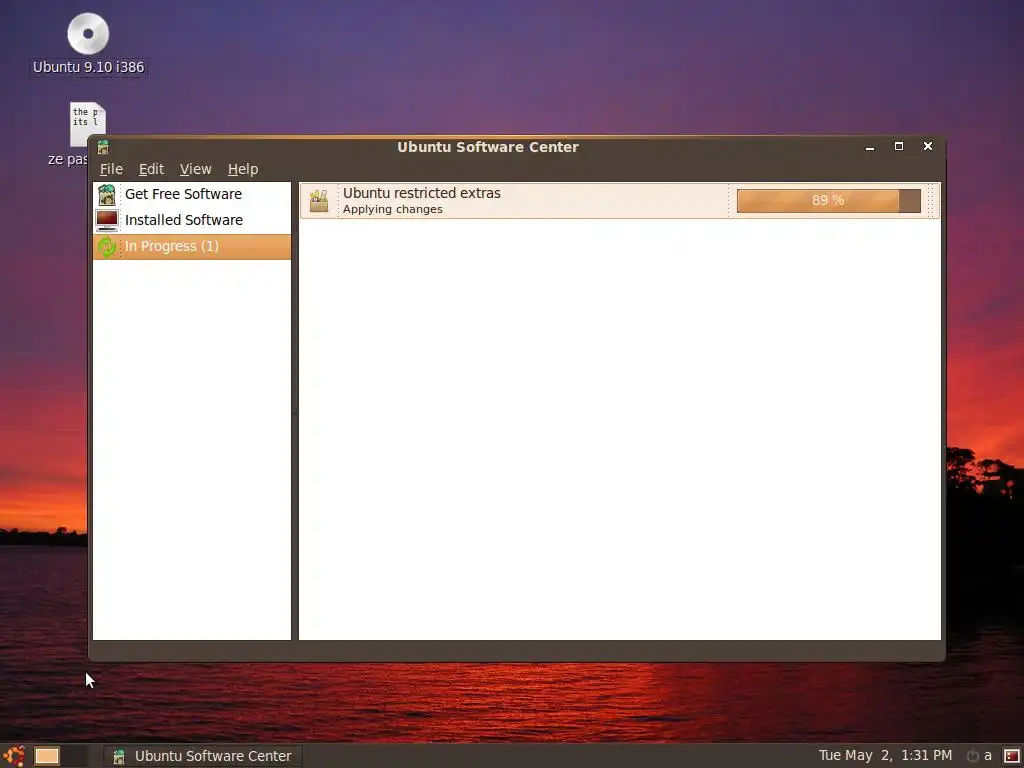1024x768 pixels.
Task: Click the 89 % installation progress bar
Action: (828, 200)
